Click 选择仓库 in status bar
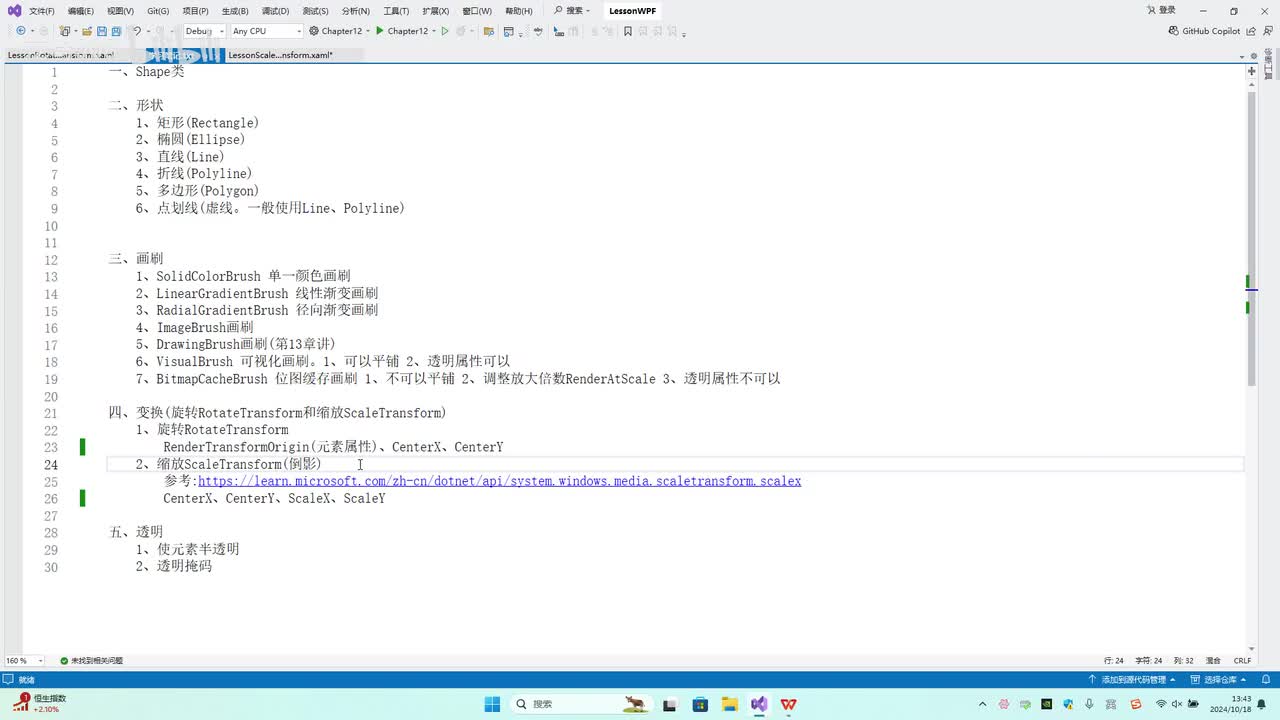Image resolution: width=1280 pixels, height=720 pixels. point(1217,679)
